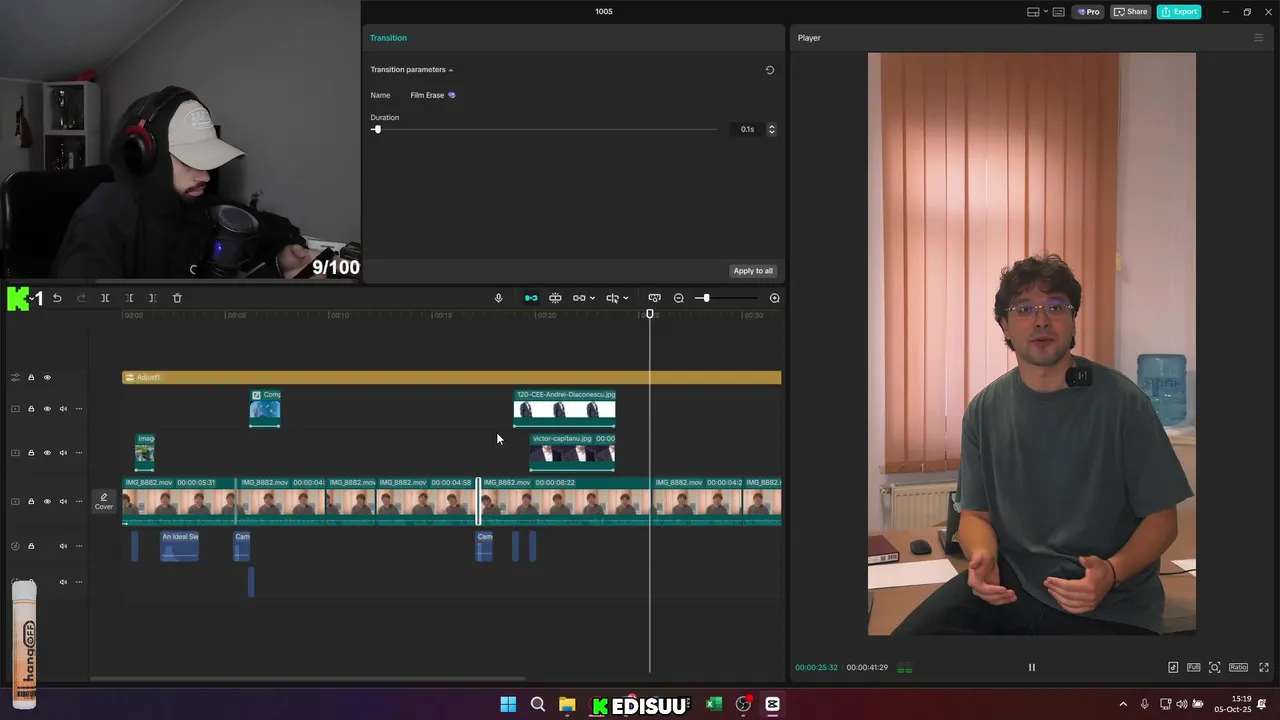Reset transition parameters with the circular arrow
1280x720 pixels.
click(770, 70)
